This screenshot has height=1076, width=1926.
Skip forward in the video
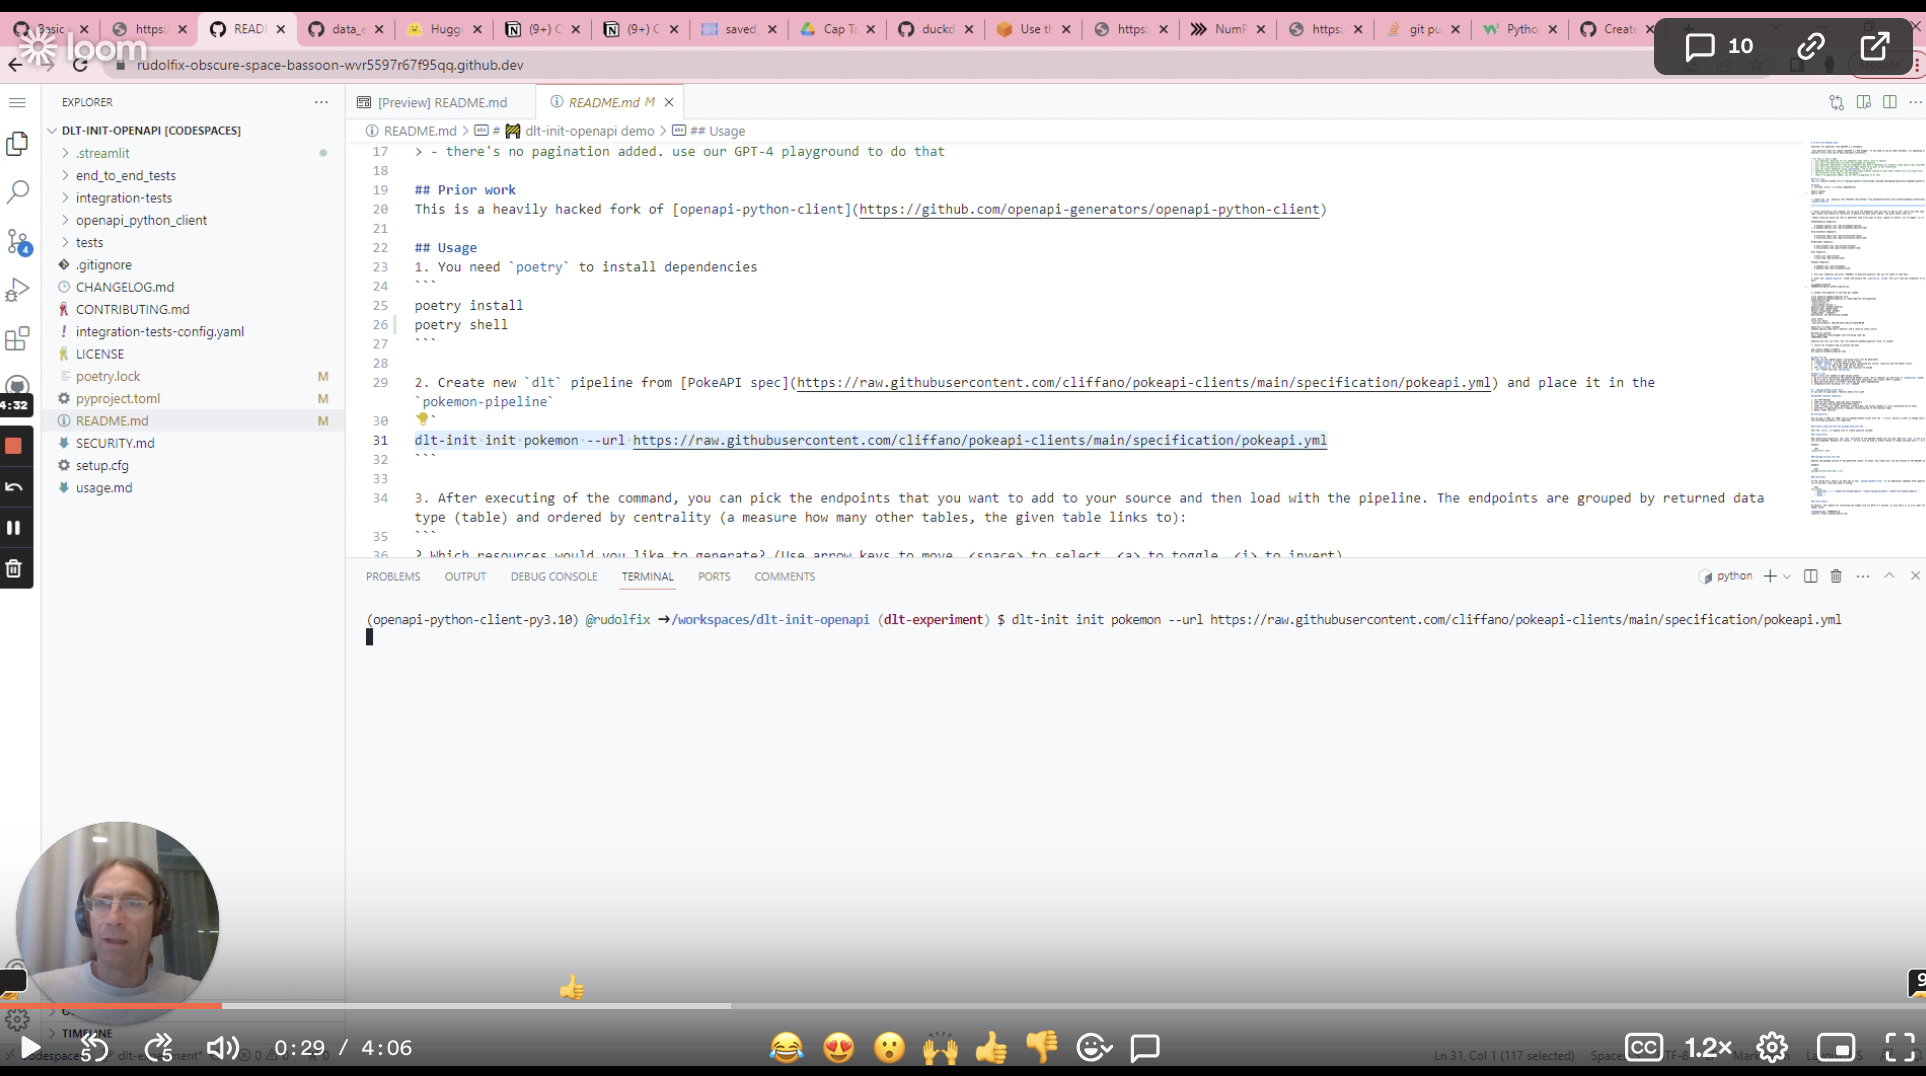[x=158, y=1047]
